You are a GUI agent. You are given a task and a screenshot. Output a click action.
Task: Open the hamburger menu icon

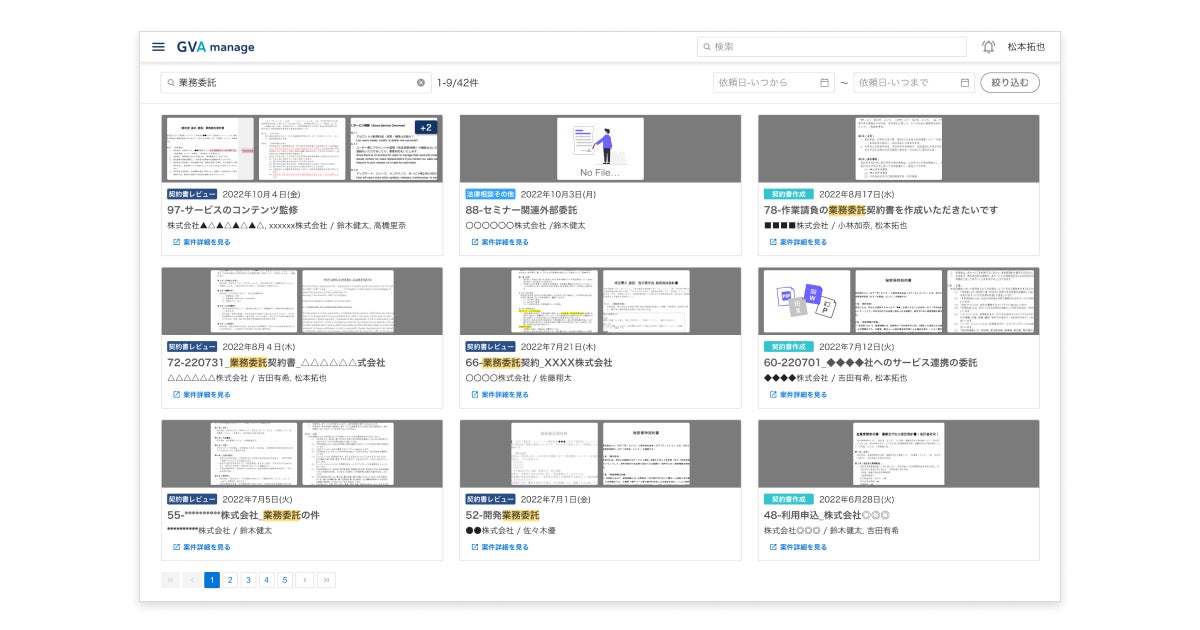(x=158, y=47)
